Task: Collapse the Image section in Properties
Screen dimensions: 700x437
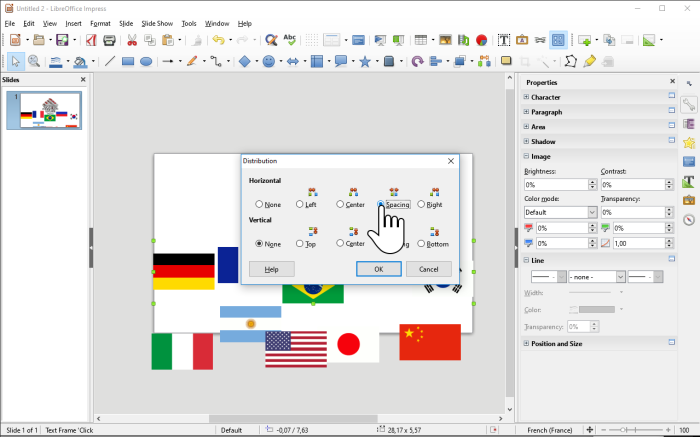Action: [526, 156]
